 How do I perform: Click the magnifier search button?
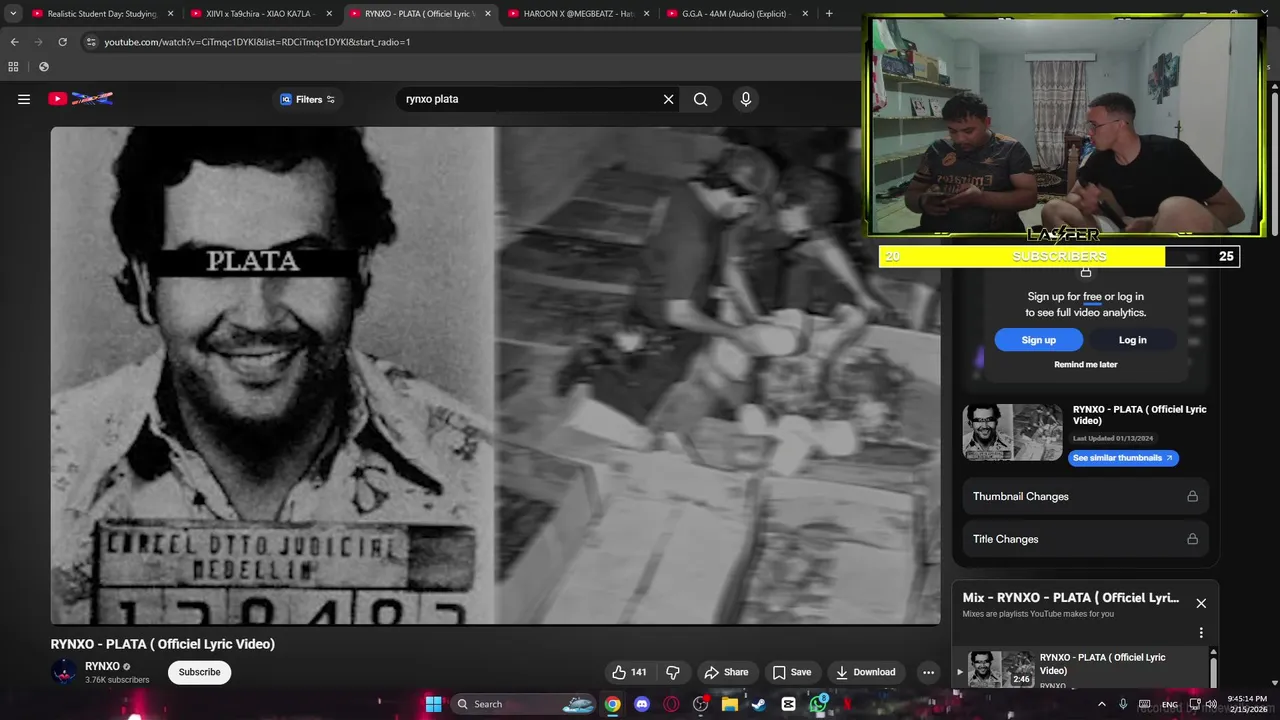click(x=701, y=99)
